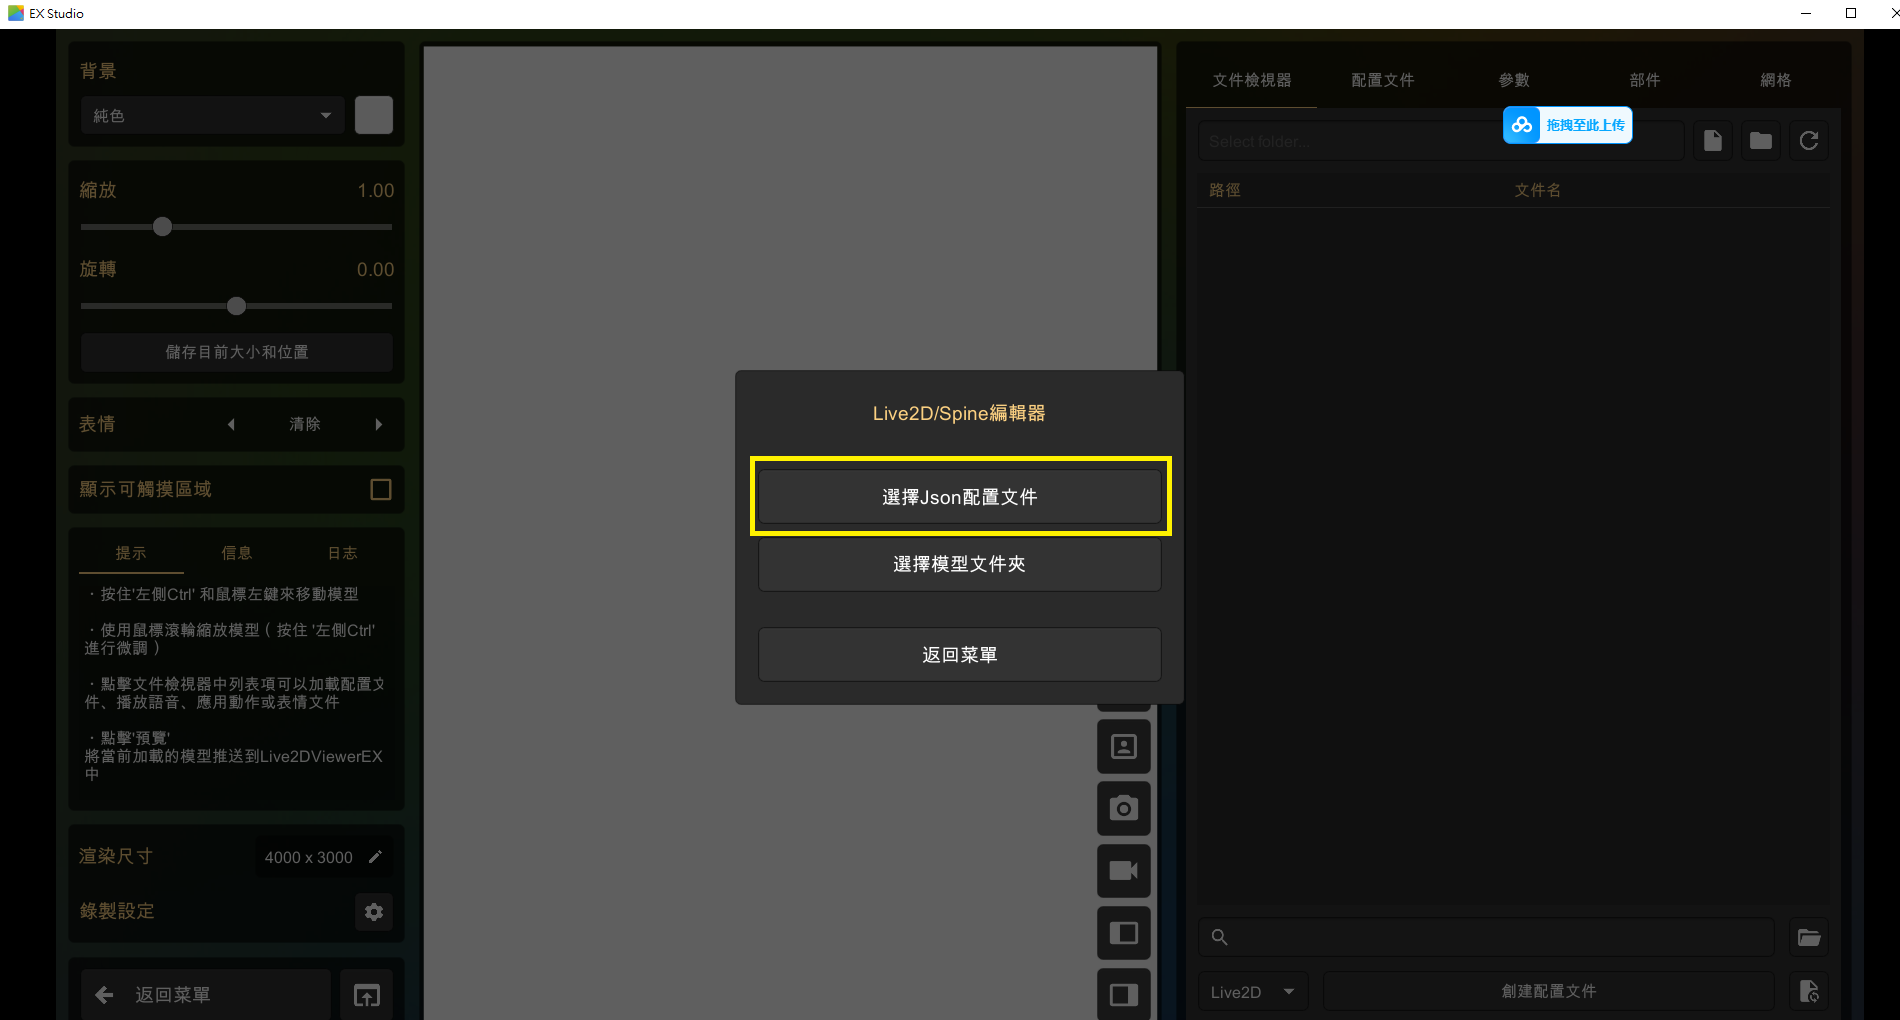Click the Select folder input field

click(1350, 142)
